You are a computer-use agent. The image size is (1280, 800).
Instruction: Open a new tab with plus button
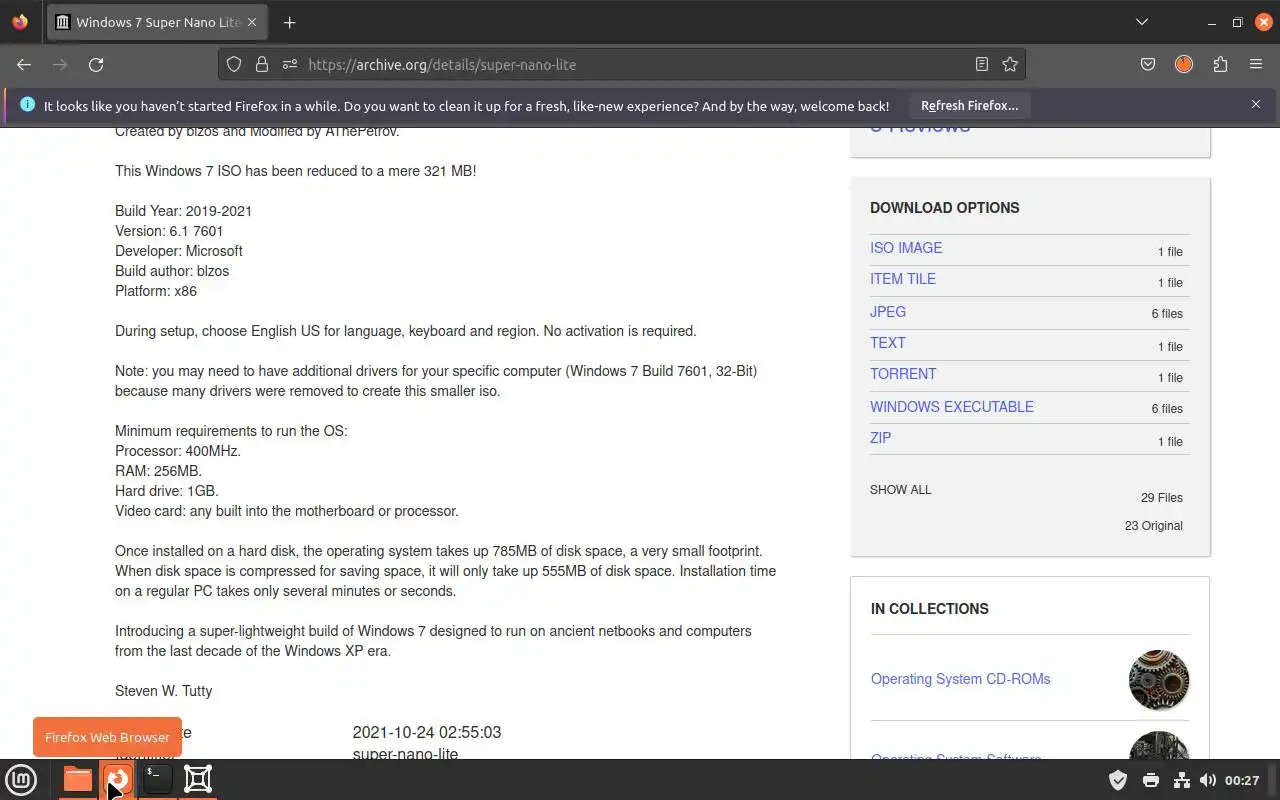[289, 22]
